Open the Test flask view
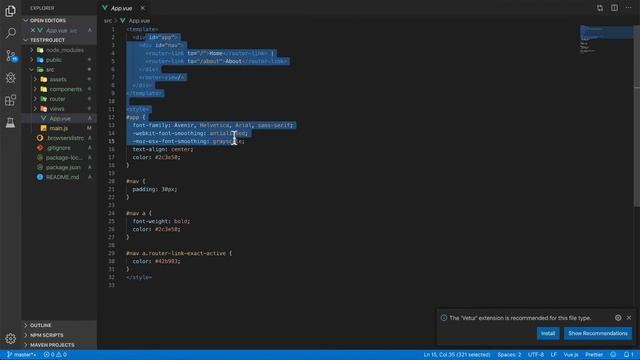 [x=11, y=122]
